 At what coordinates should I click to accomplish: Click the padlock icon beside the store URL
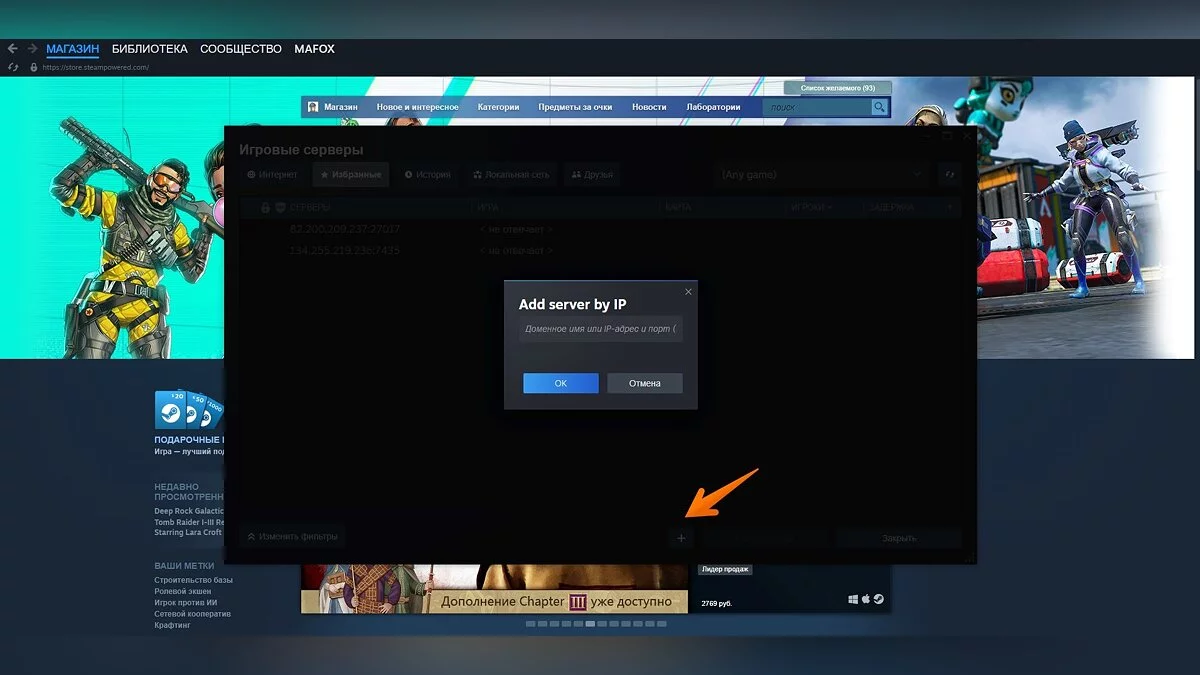coord(34,67)
